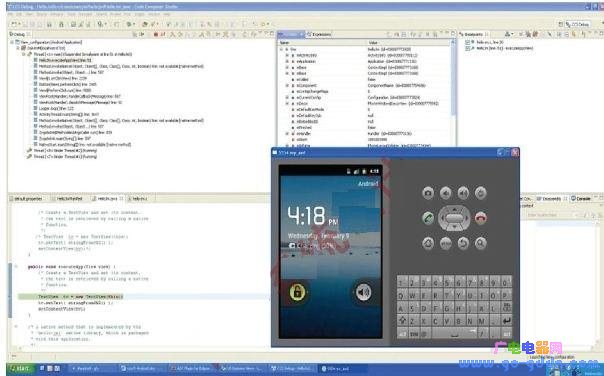Switch to the Expressions tab
The image size is (604, 376).
click(319, 34)
